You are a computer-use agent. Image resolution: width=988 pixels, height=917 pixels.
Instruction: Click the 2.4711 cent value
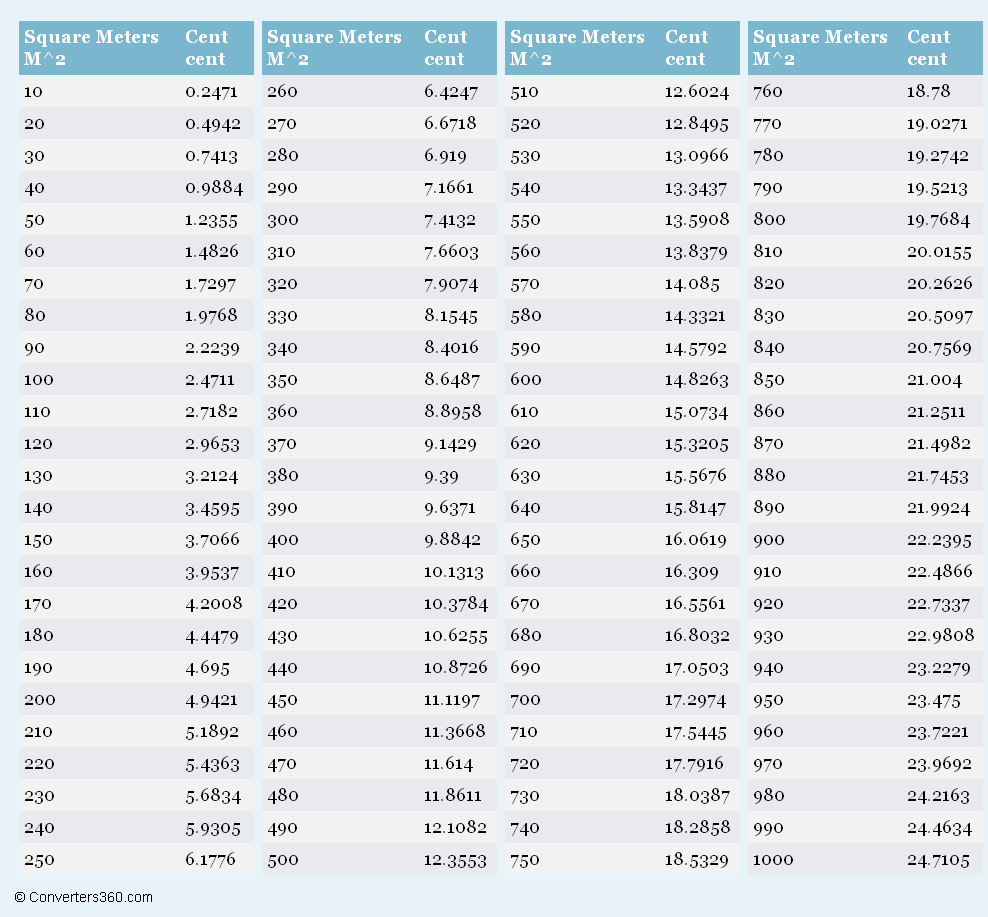[210, 379]
